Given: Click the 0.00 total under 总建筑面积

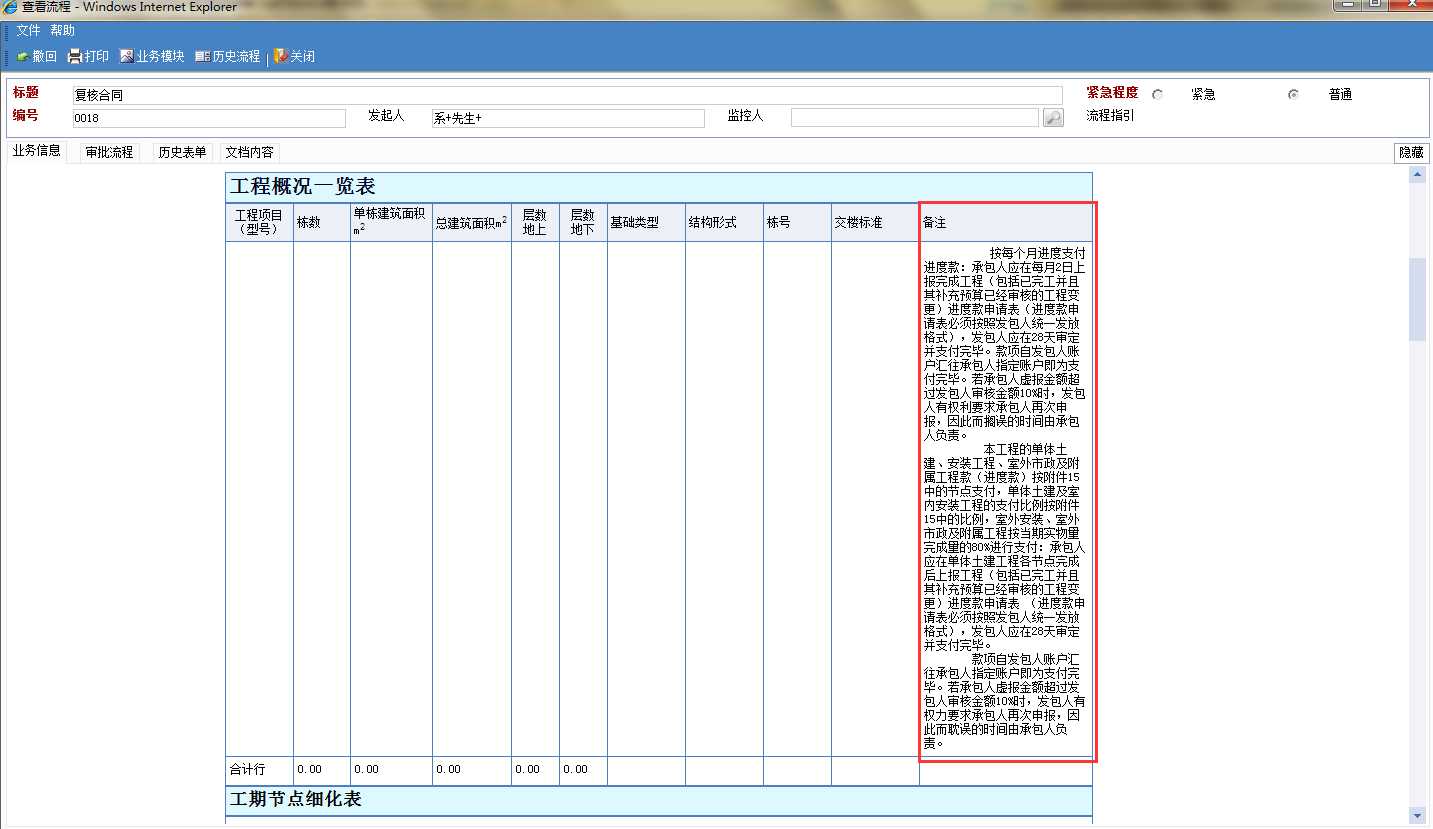Looking at the screenshot, I should coord(448,770).
